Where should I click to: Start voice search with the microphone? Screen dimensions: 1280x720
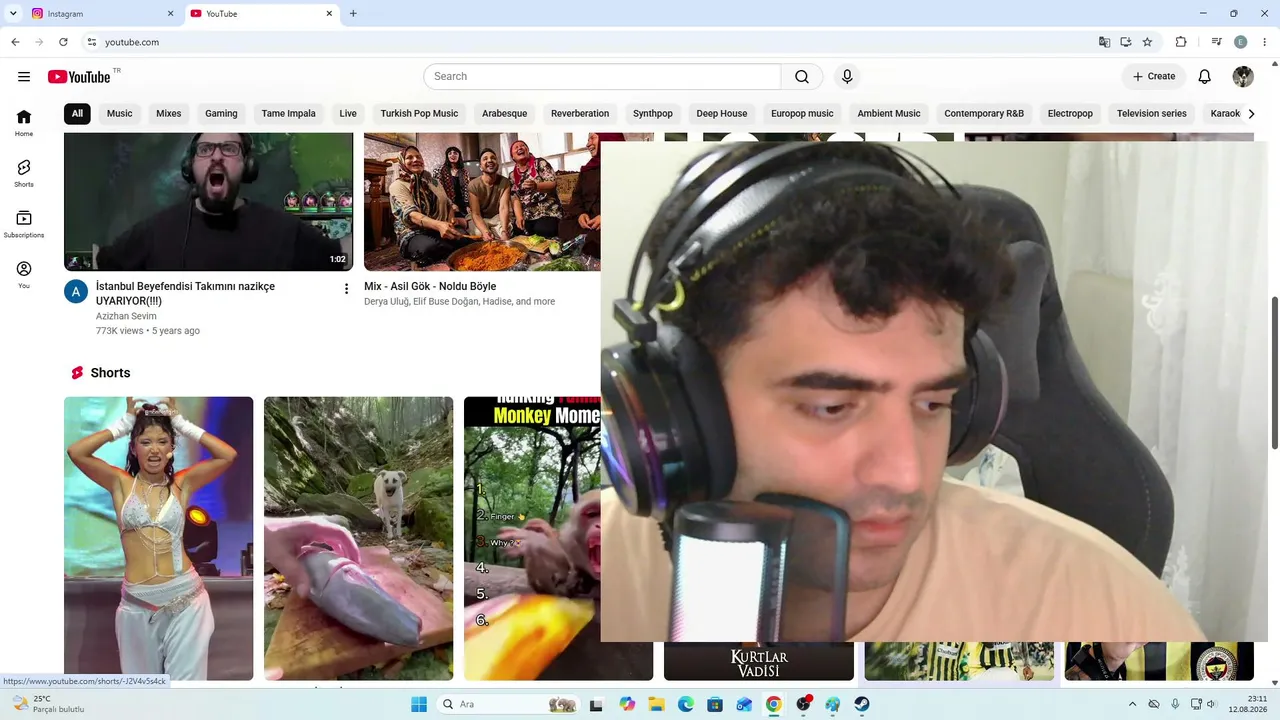847,77
